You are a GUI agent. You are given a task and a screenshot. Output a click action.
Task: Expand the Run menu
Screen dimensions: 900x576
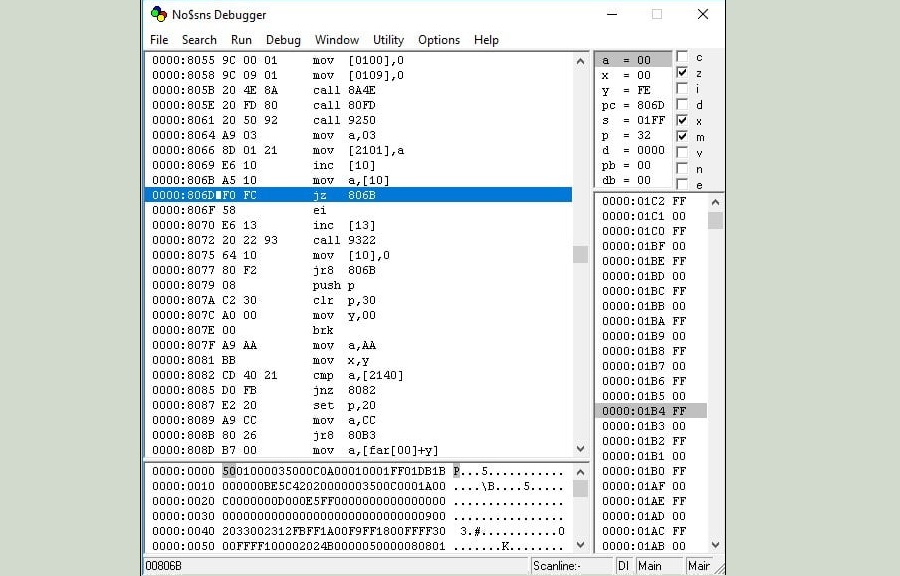[241, 40]
